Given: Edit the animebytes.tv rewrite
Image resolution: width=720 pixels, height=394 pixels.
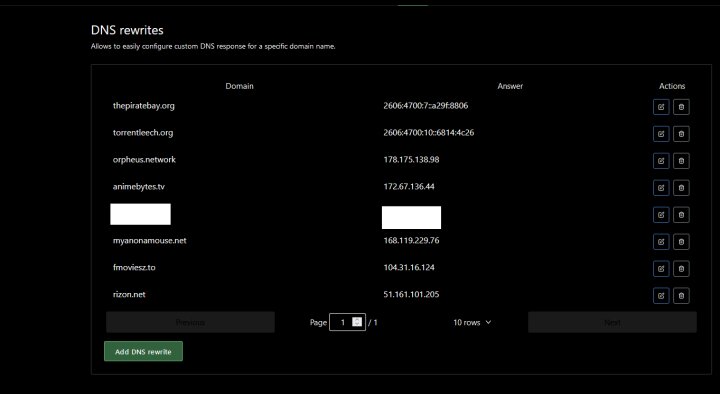Looking at the screenshot, I should 661,188.
